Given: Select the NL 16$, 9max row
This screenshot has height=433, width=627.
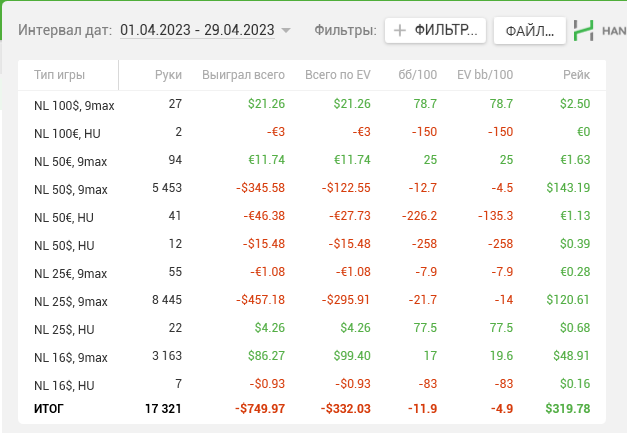Looking at the screenshot, I should pos(70,357).
